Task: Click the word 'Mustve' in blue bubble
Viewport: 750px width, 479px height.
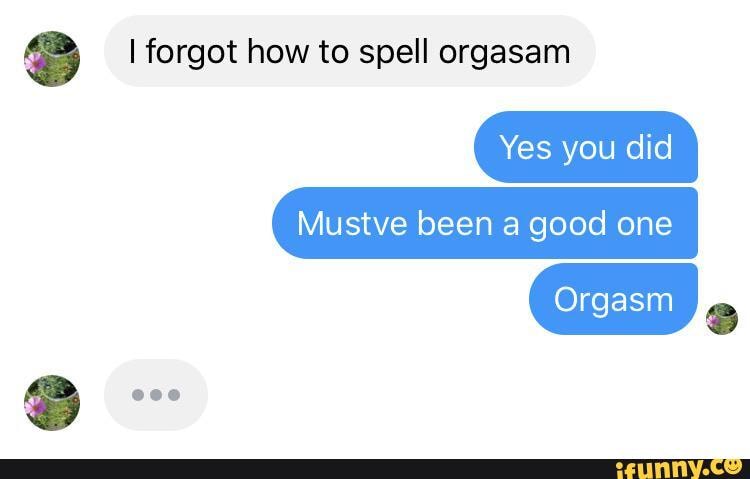Action: (353, 223)
